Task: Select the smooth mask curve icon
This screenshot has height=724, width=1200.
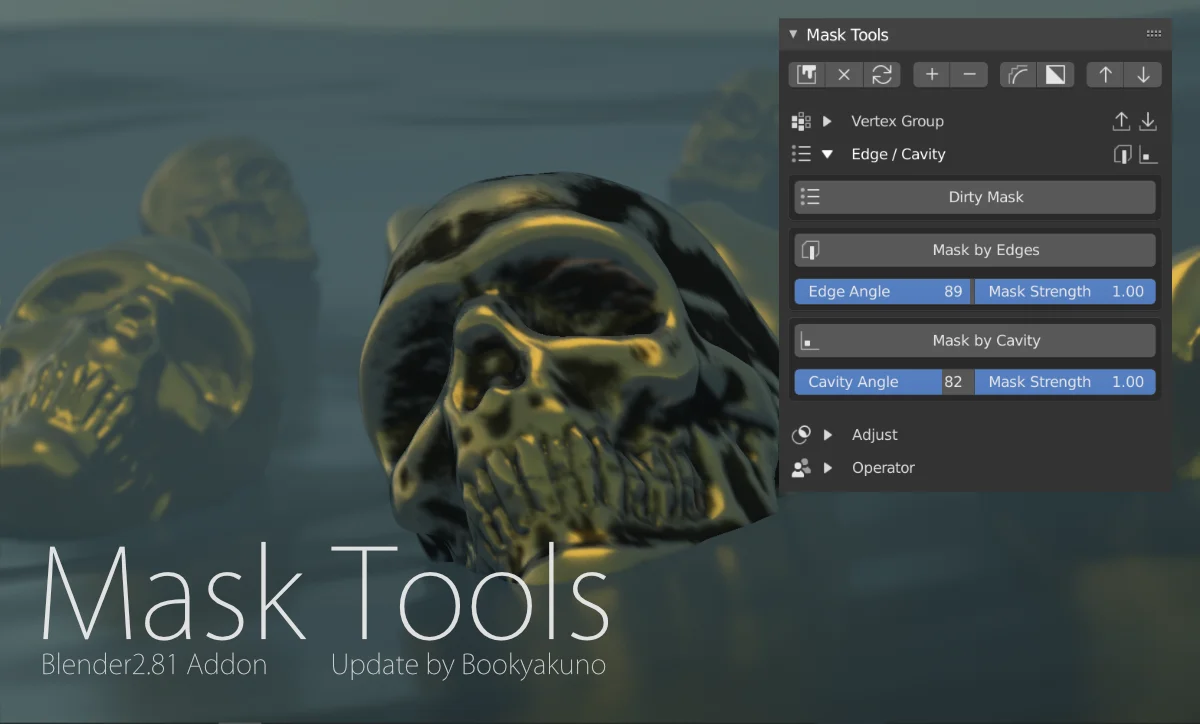Action: tap(1017, 74)
